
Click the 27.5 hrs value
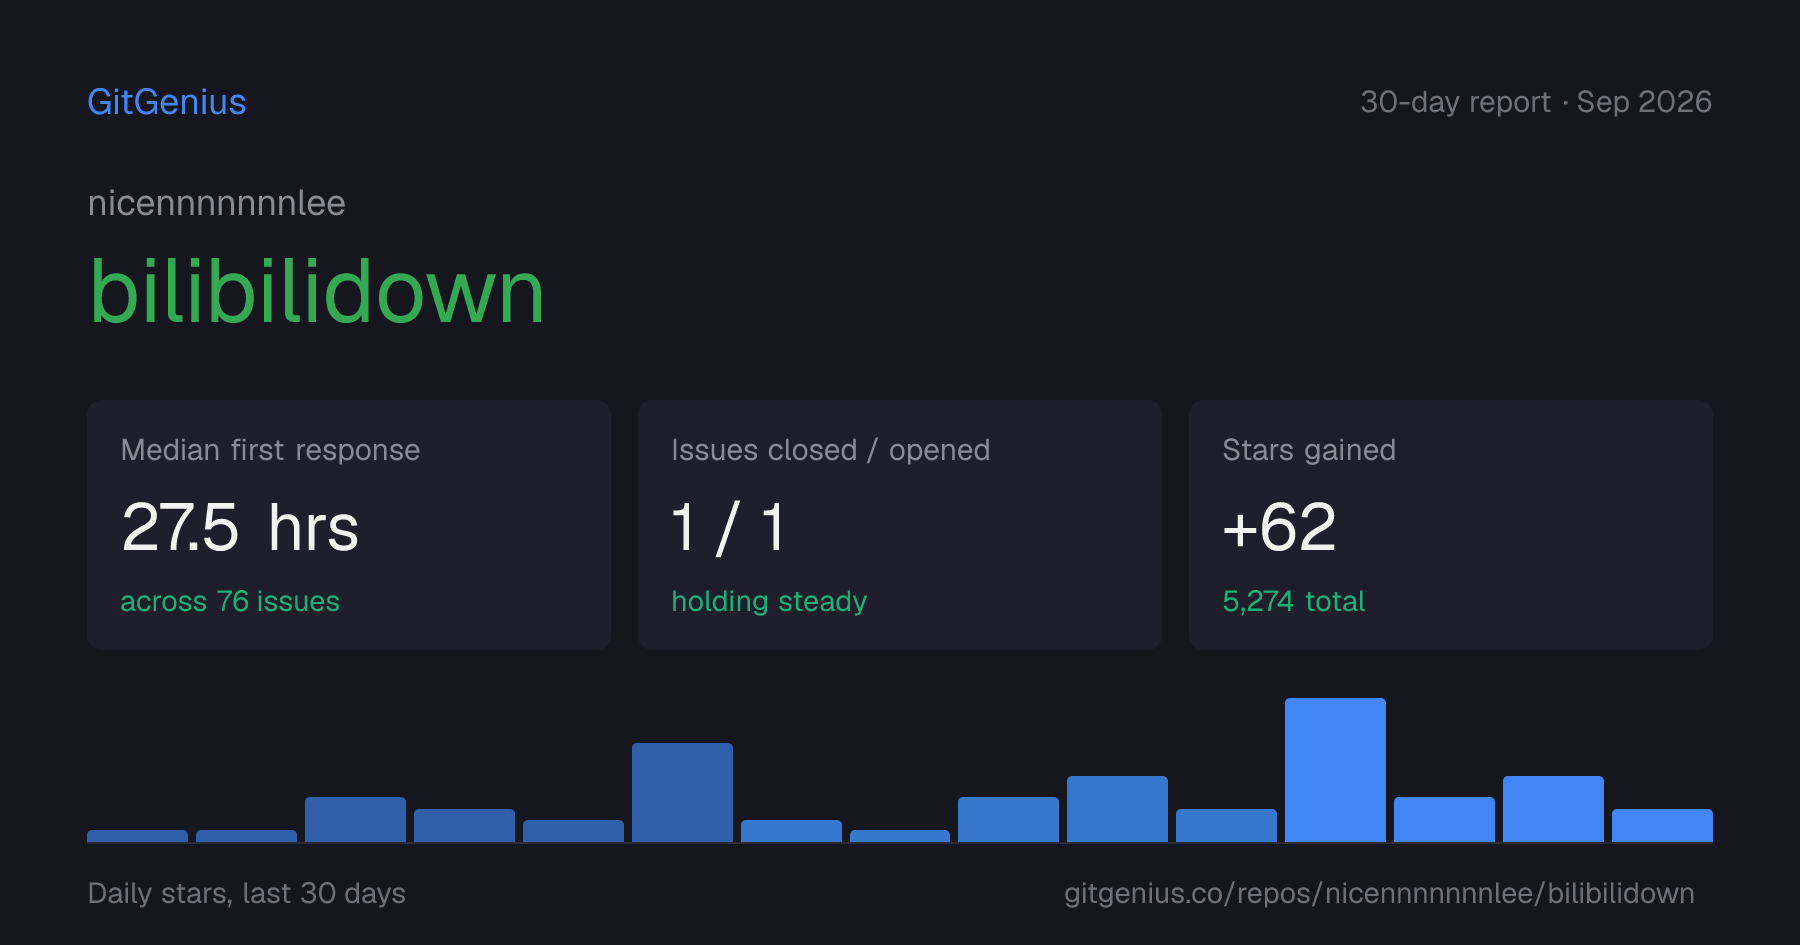point(240,527)
